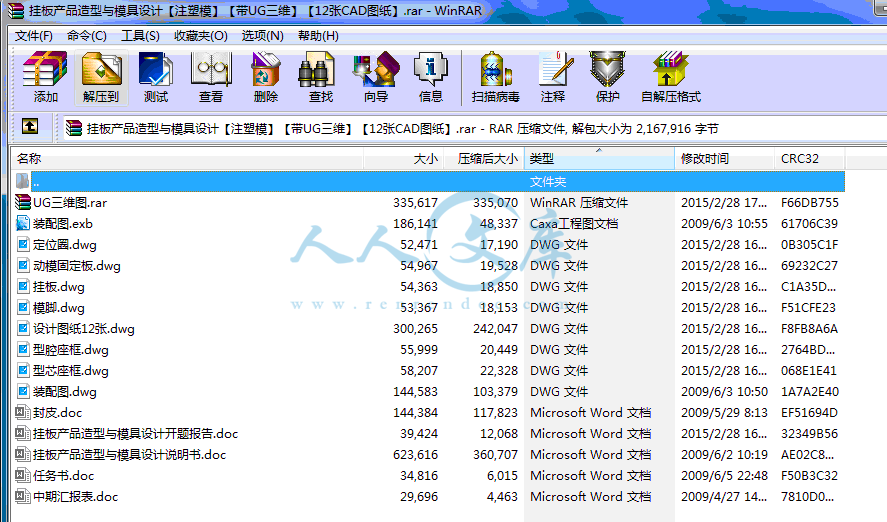Click CRC32 value F66DB755
This screenshot has height=522, width=887.
pyautogui.click(x=810, y=202)
